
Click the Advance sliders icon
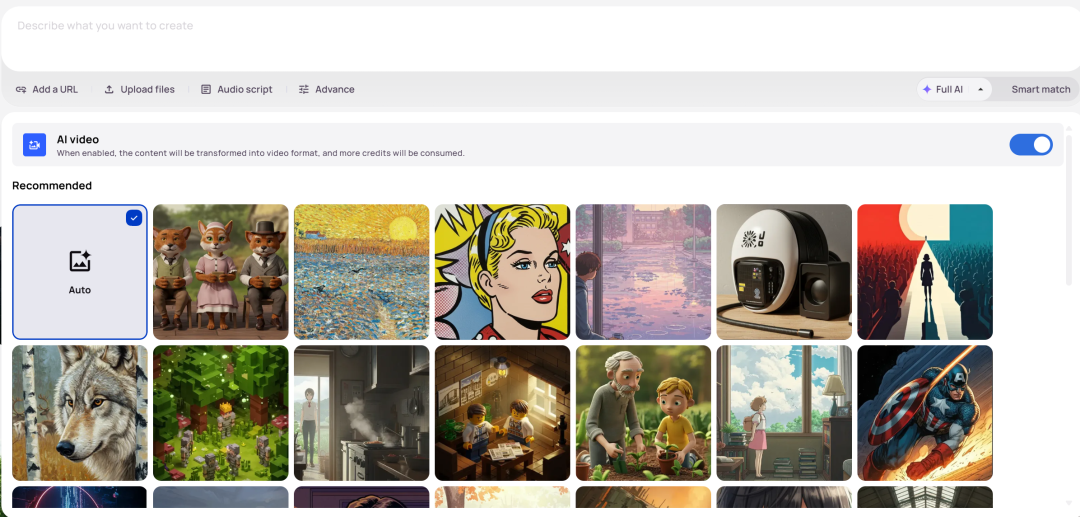pyautogui.click(x=304, y=89)
